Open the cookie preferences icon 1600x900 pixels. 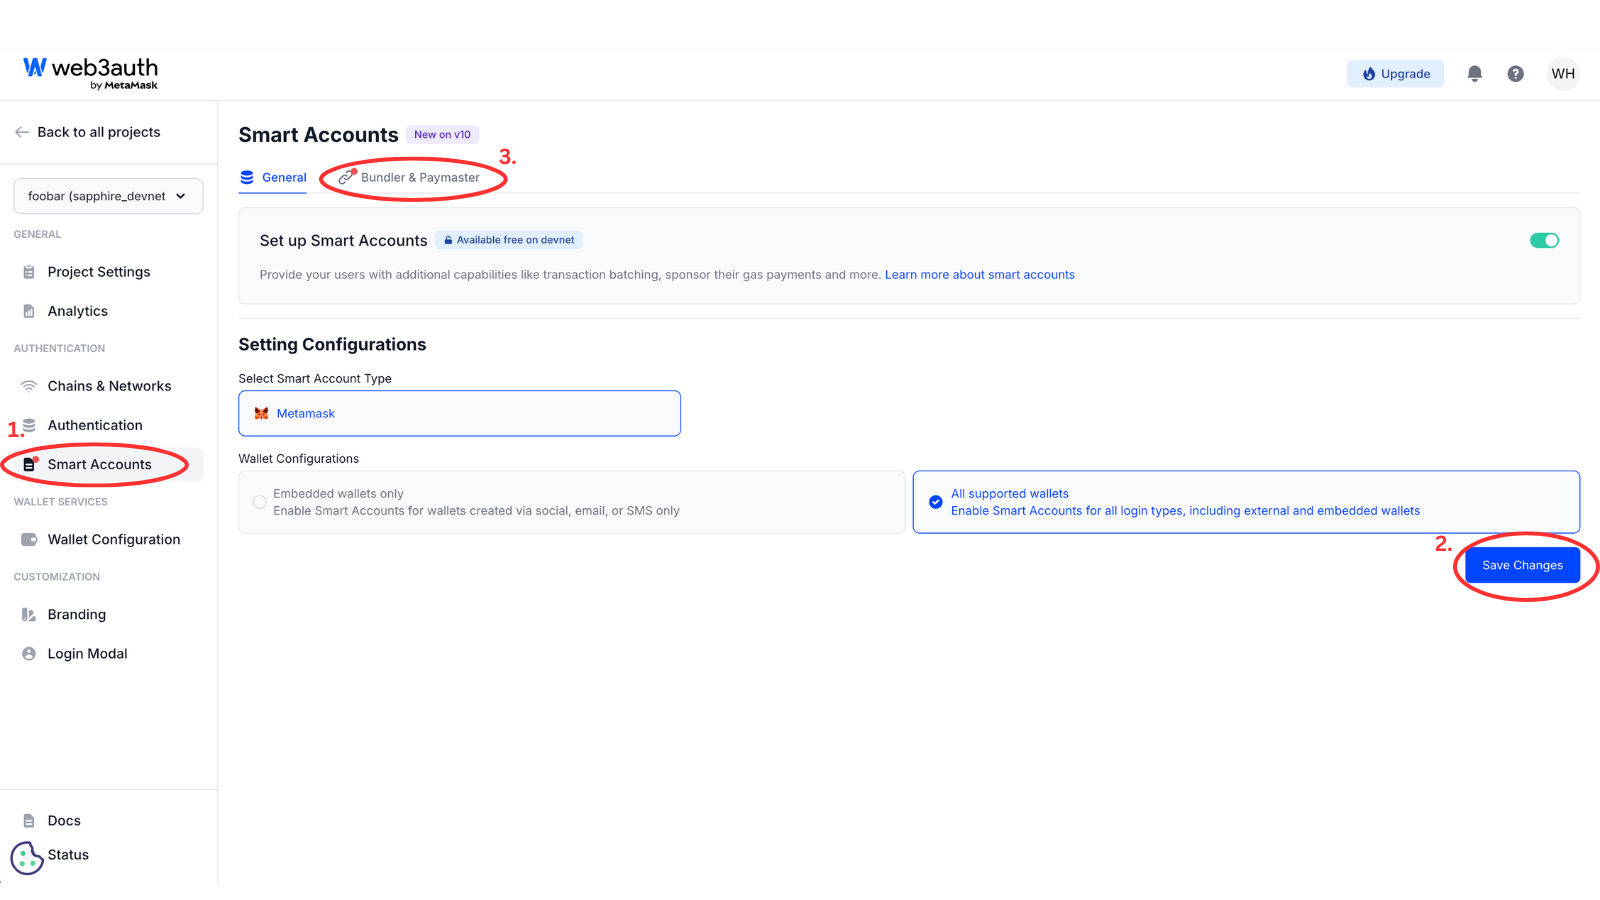pos(27,858)
